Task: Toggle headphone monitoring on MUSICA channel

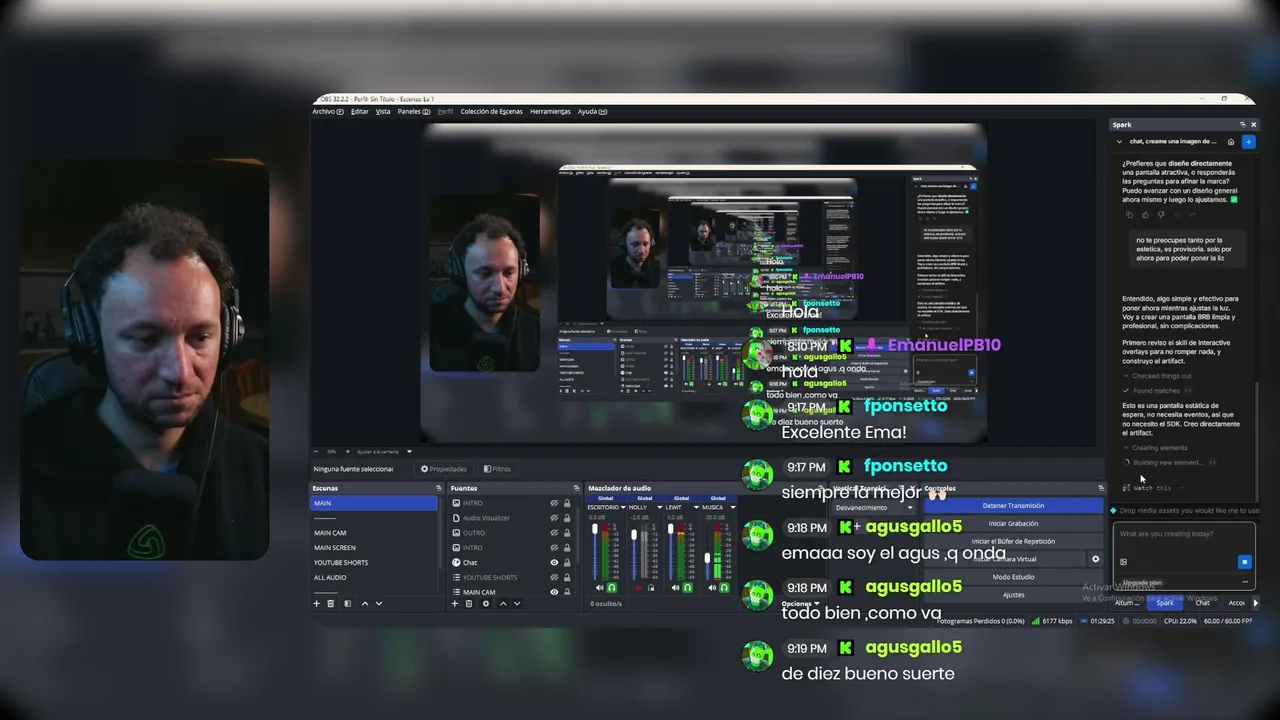Action: 725,588
